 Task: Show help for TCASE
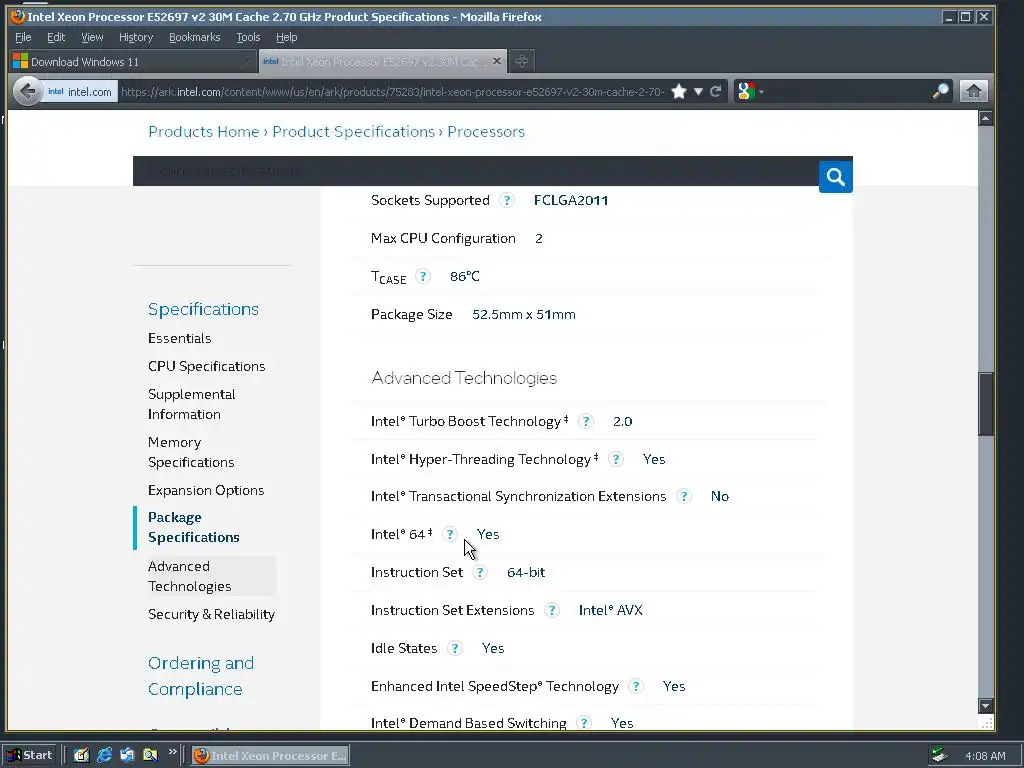[x=423, y=276]
